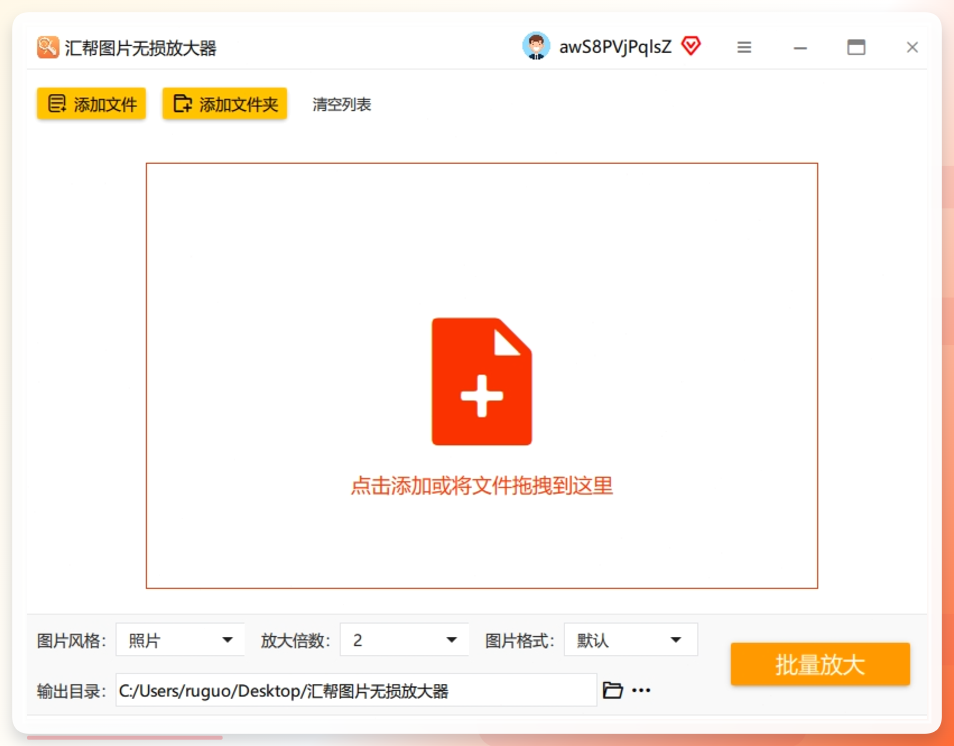The height and width of the screenshot is (746, 954).
Task: Click the 汇帮图片无损放大器 window title text
Action: 141,47
